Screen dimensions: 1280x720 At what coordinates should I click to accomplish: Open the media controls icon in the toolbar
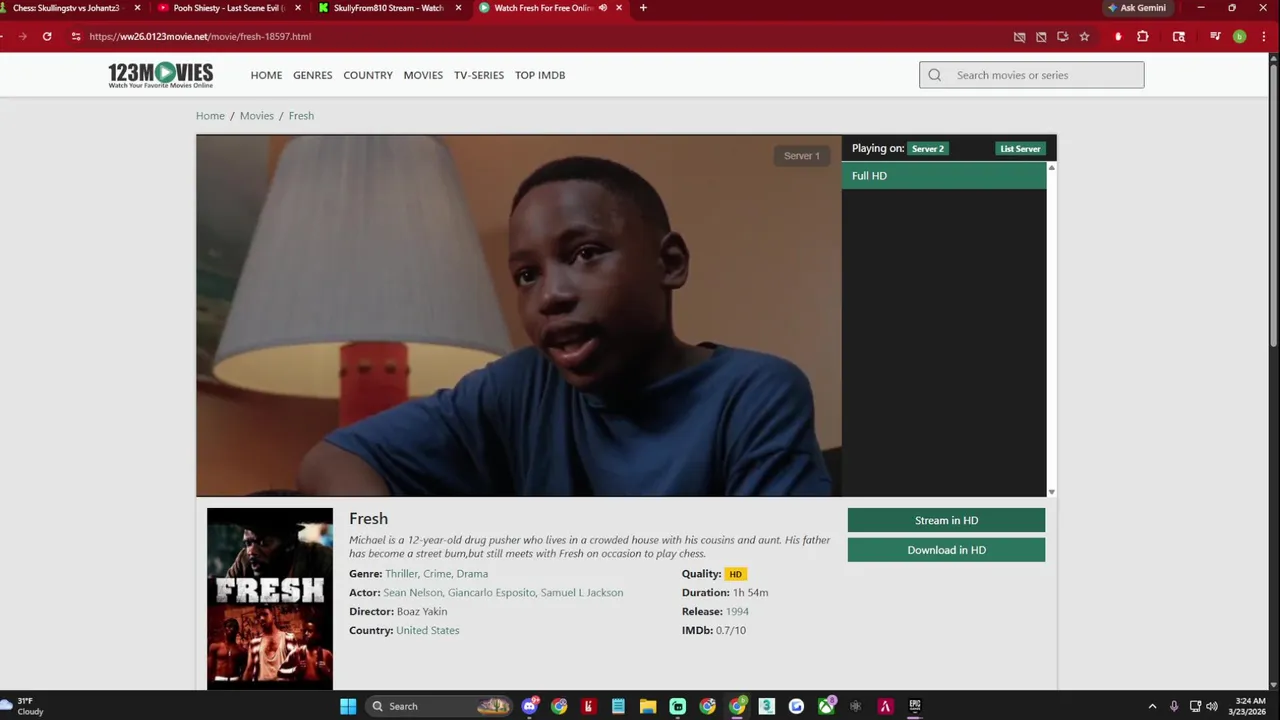pos(1215,36)
